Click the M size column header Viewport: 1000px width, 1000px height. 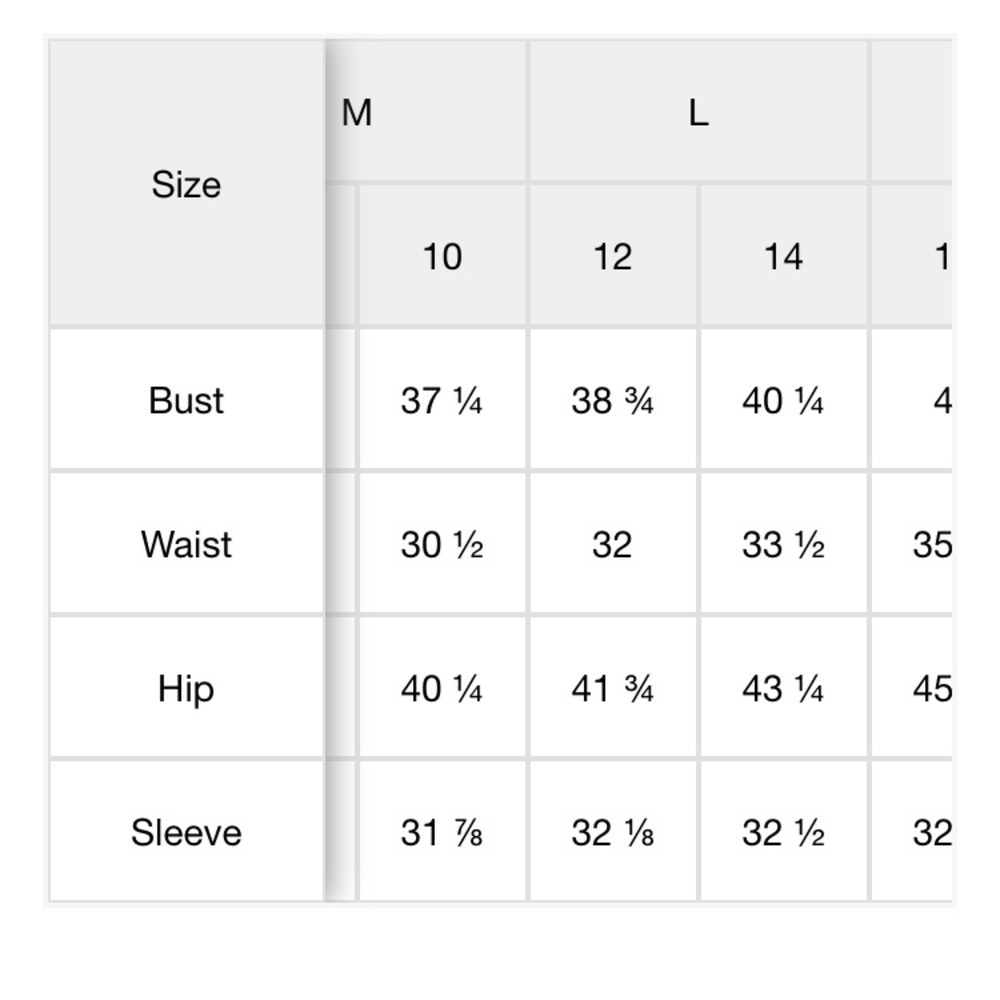pos(358,113)
